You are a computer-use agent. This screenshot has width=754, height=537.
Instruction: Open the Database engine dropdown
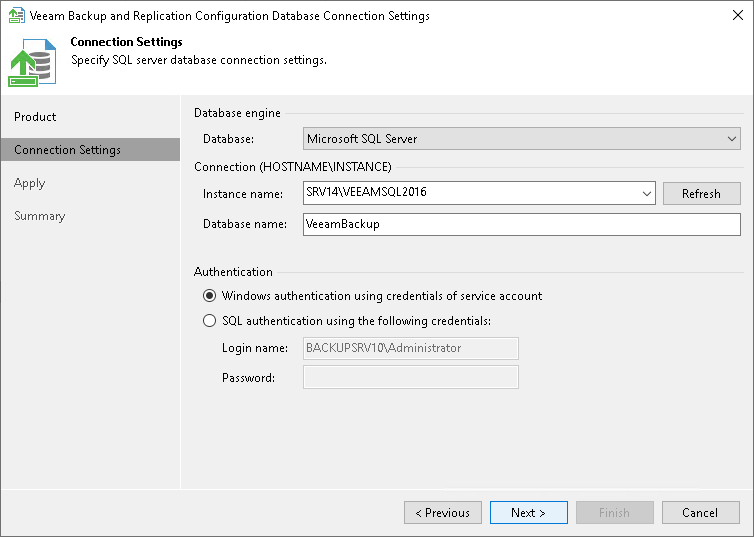[x=522, y=138]
